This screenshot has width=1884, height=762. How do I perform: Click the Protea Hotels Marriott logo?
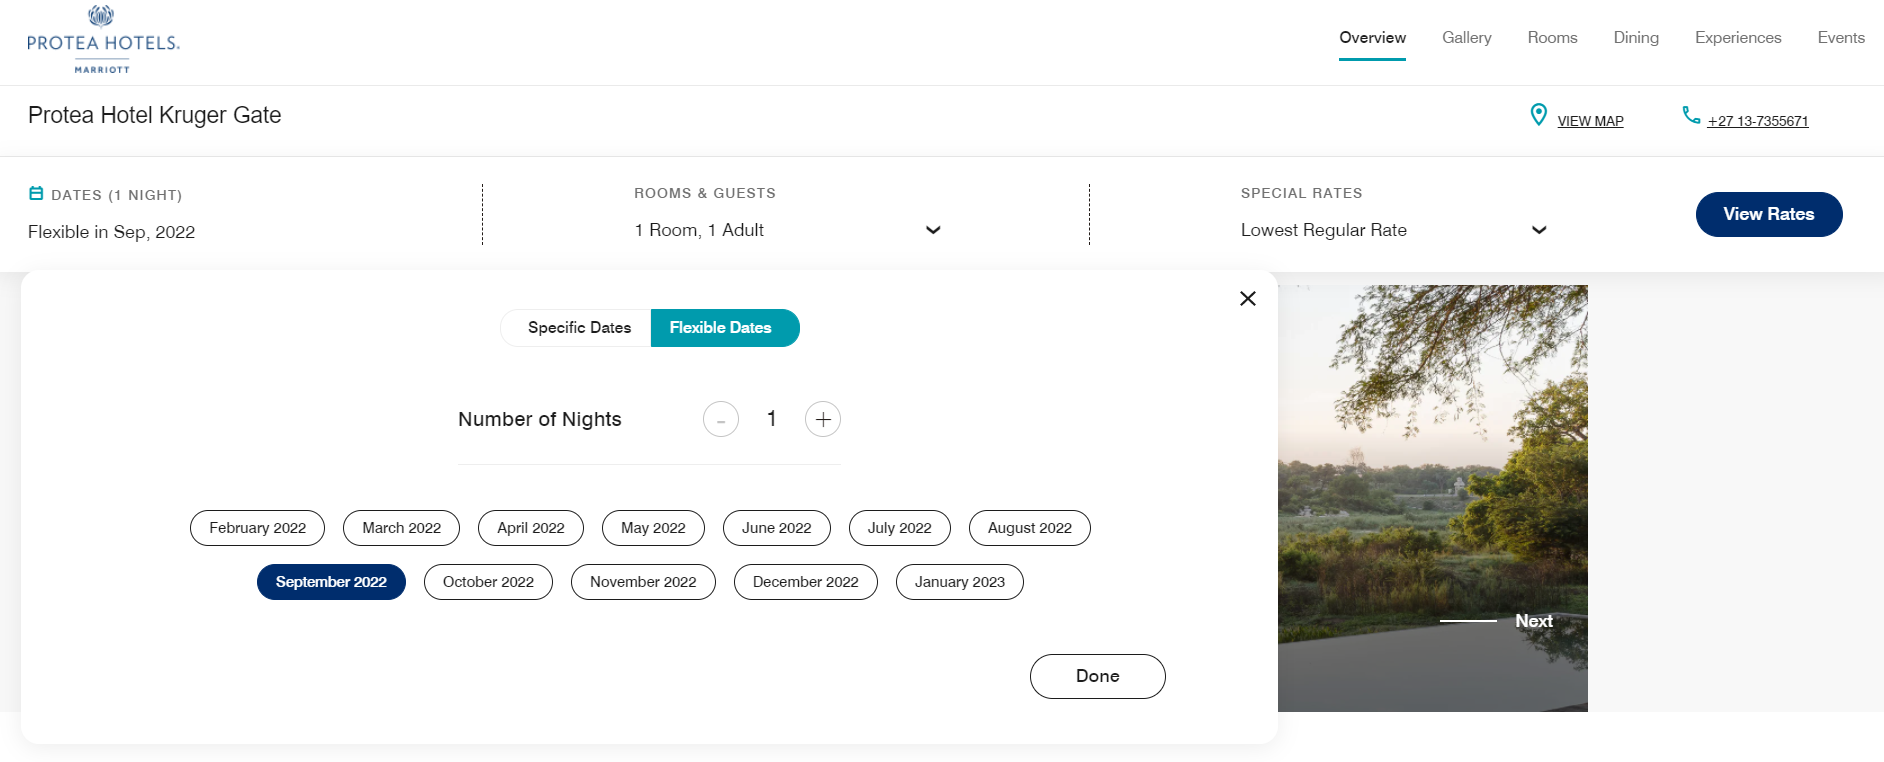tap(103, 40)
